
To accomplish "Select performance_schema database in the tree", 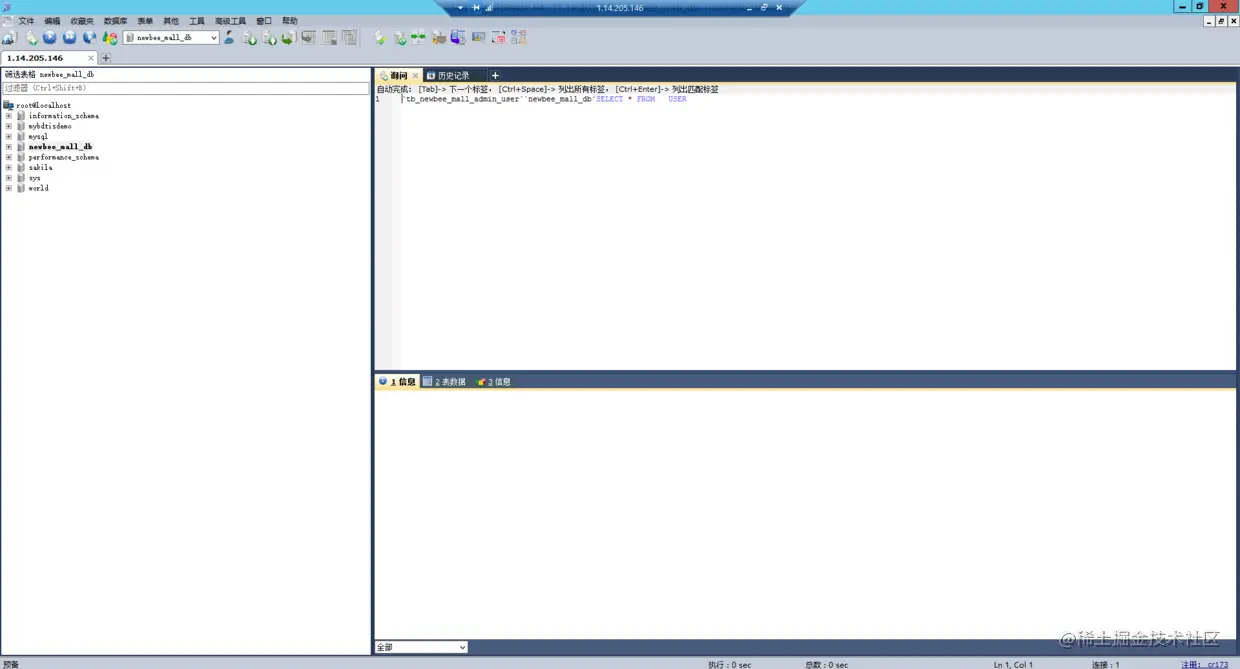I will [x=63, y=157].
